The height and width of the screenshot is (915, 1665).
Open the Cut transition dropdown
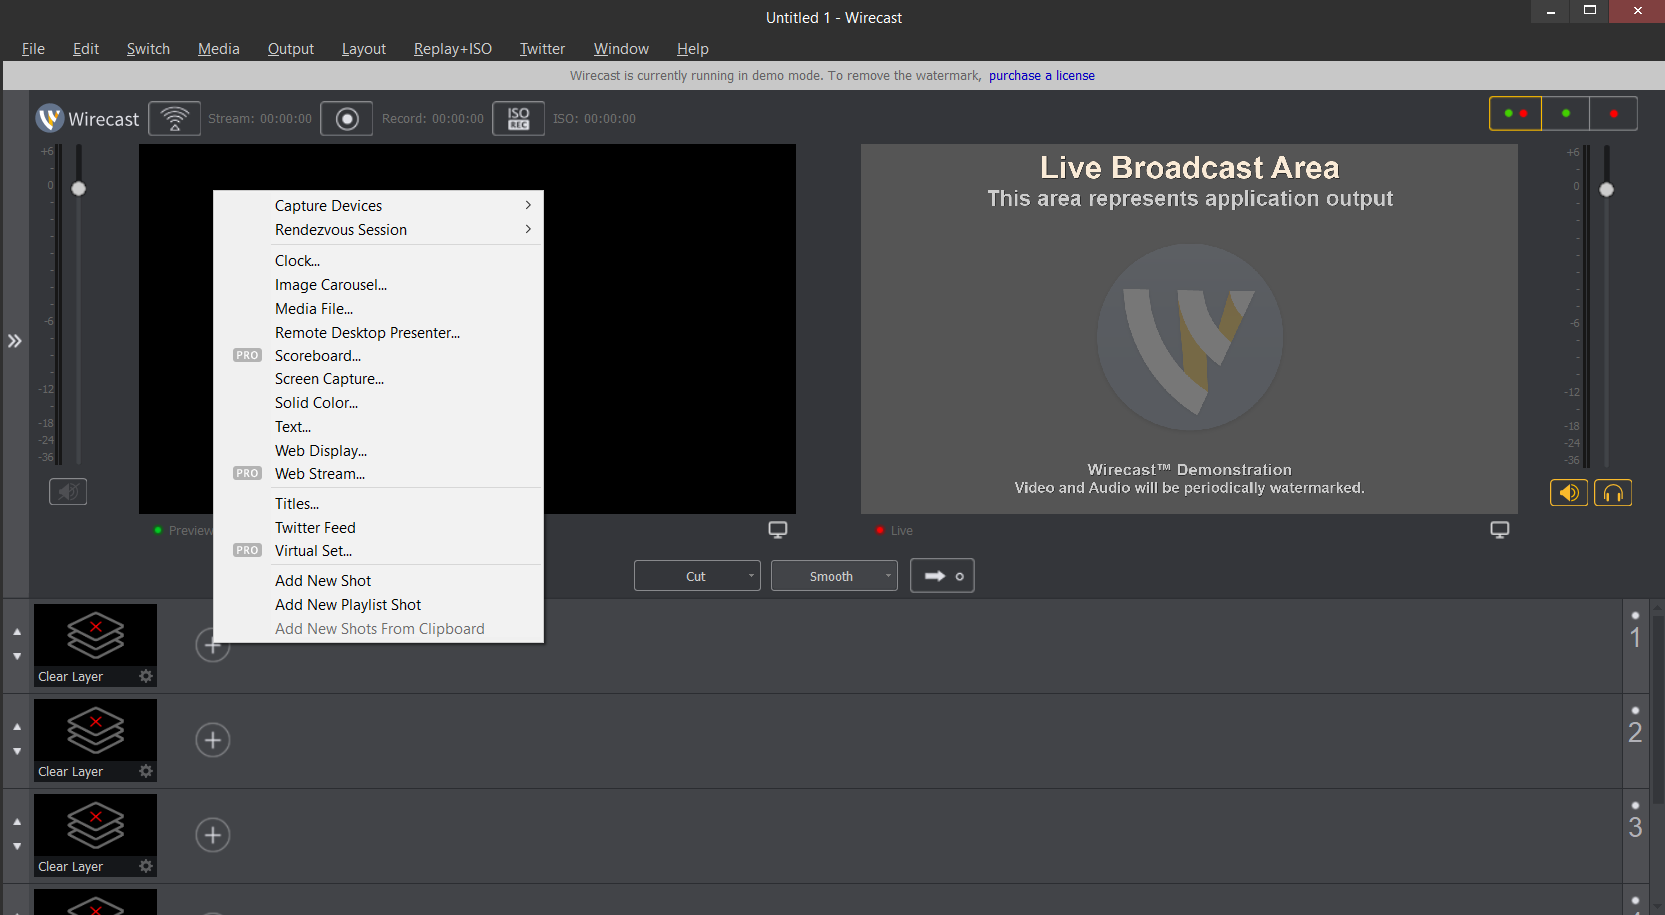click(697, 576)
